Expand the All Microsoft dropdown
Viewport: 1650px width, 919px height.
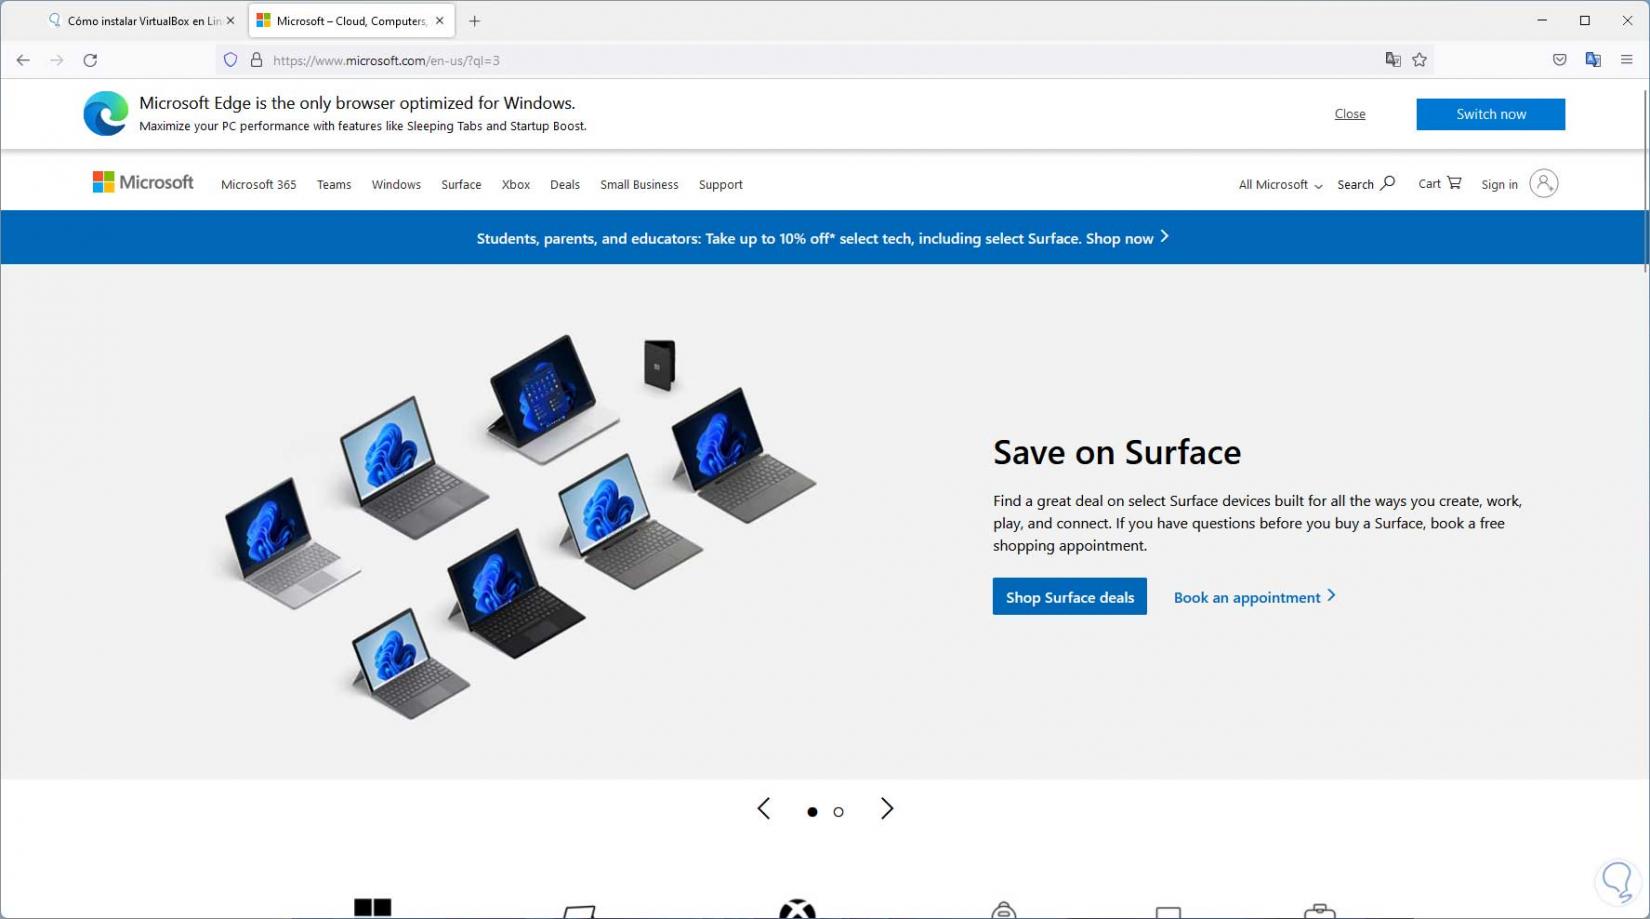click(x=1280, y=185)
